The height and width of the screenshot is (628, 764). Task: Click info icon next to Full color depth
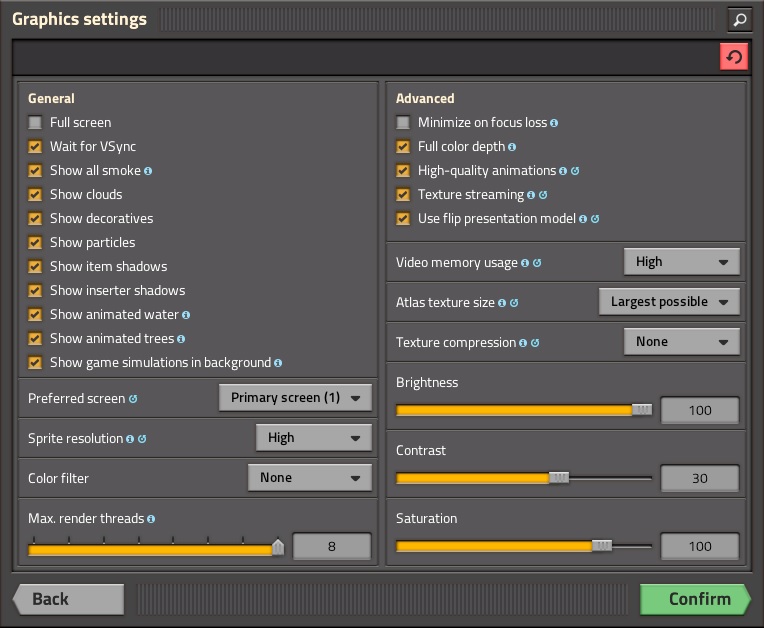tap(512, 147)
